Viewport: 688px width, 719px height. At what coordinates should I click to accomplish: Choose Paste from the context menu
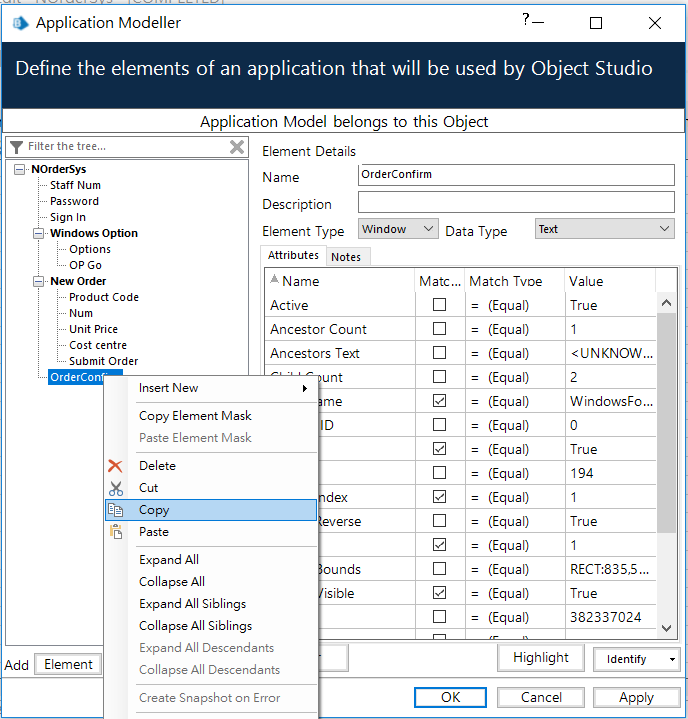coord(211,532)
